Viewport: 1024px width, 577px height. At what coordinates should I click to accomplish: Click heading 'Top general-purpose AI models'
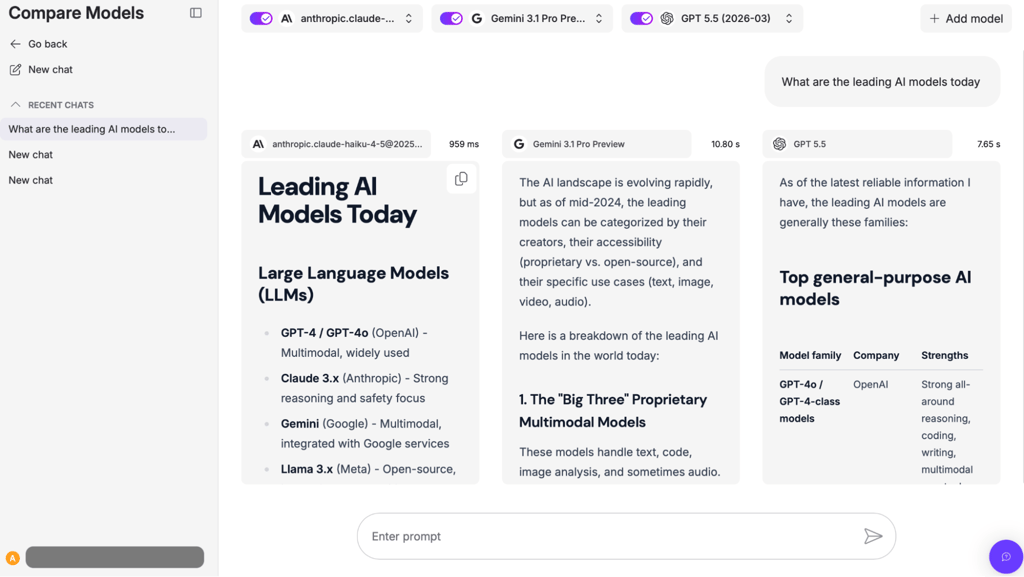coord(875,288)
